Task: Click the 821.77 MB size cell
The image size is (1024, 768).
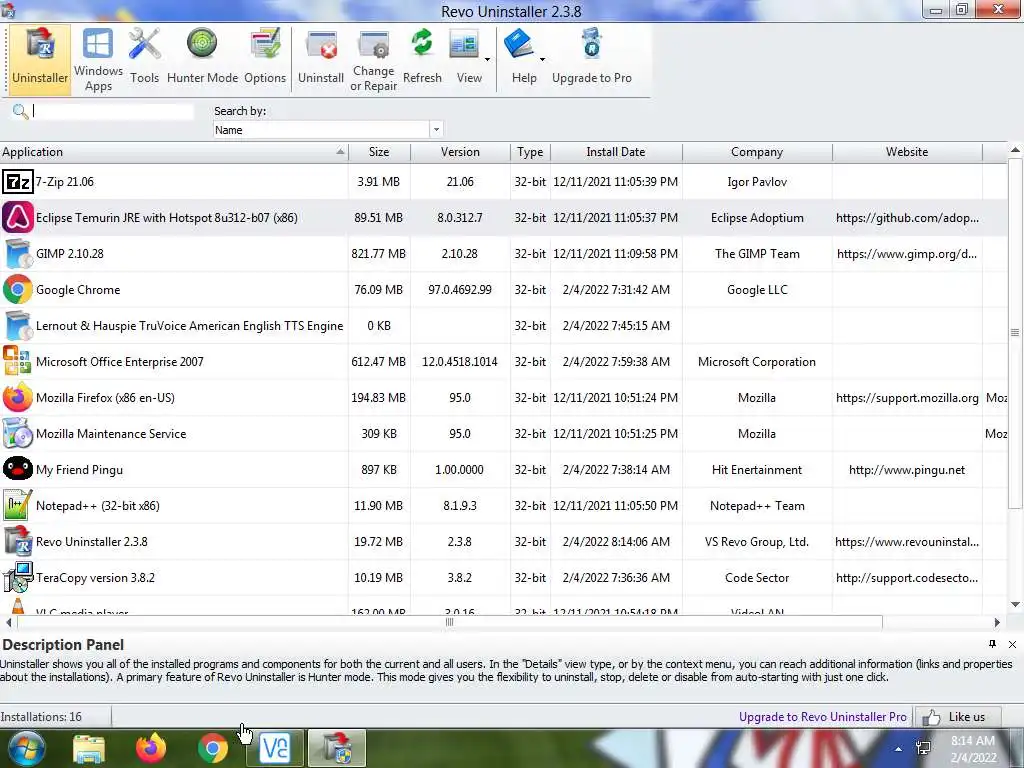Action: [379, 253]
